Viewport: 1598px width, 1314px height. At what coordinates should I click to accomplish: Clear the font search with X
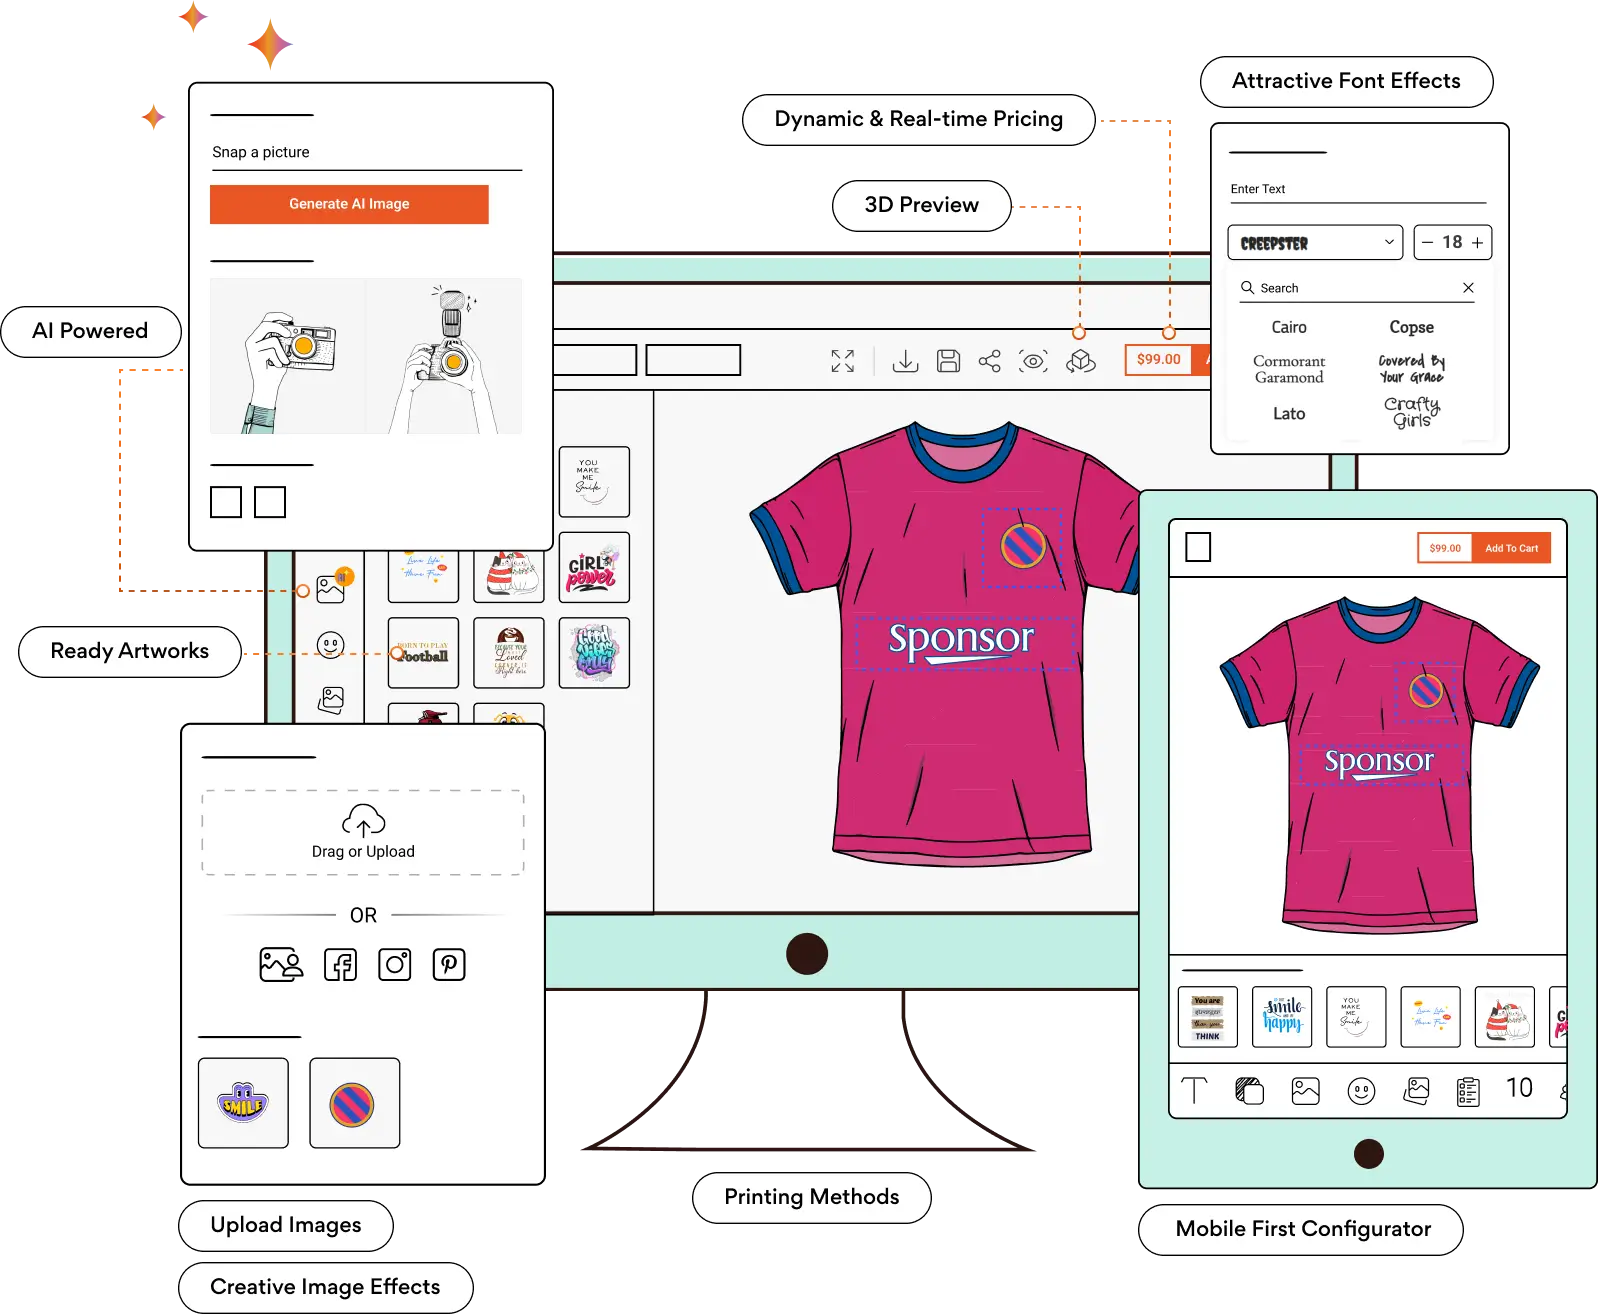1468,288
